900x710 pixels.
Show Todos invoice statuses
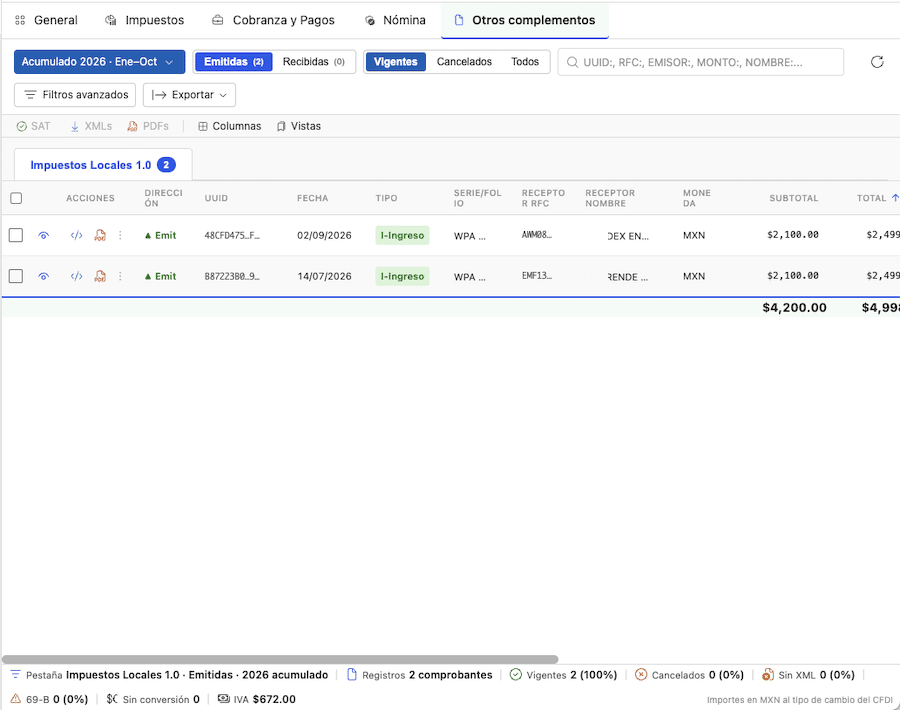525,62
